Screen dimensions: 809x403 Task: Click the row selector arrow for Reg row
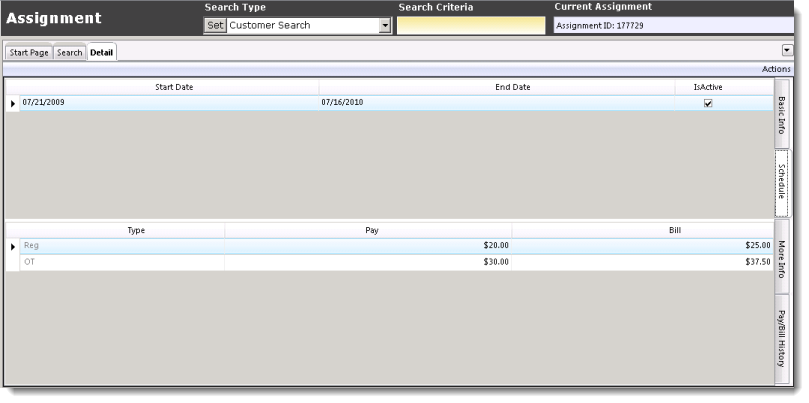(13, 245)
